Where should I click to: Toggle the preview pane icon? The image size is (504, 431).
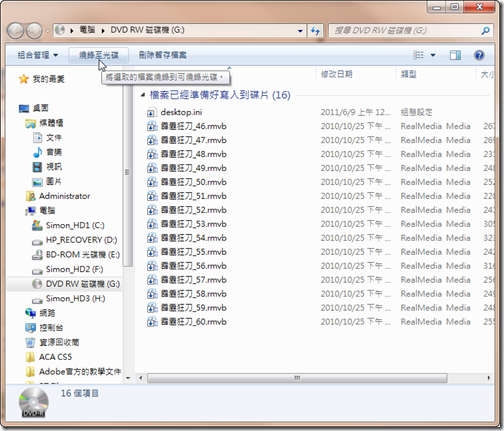[x=455, y=55]
